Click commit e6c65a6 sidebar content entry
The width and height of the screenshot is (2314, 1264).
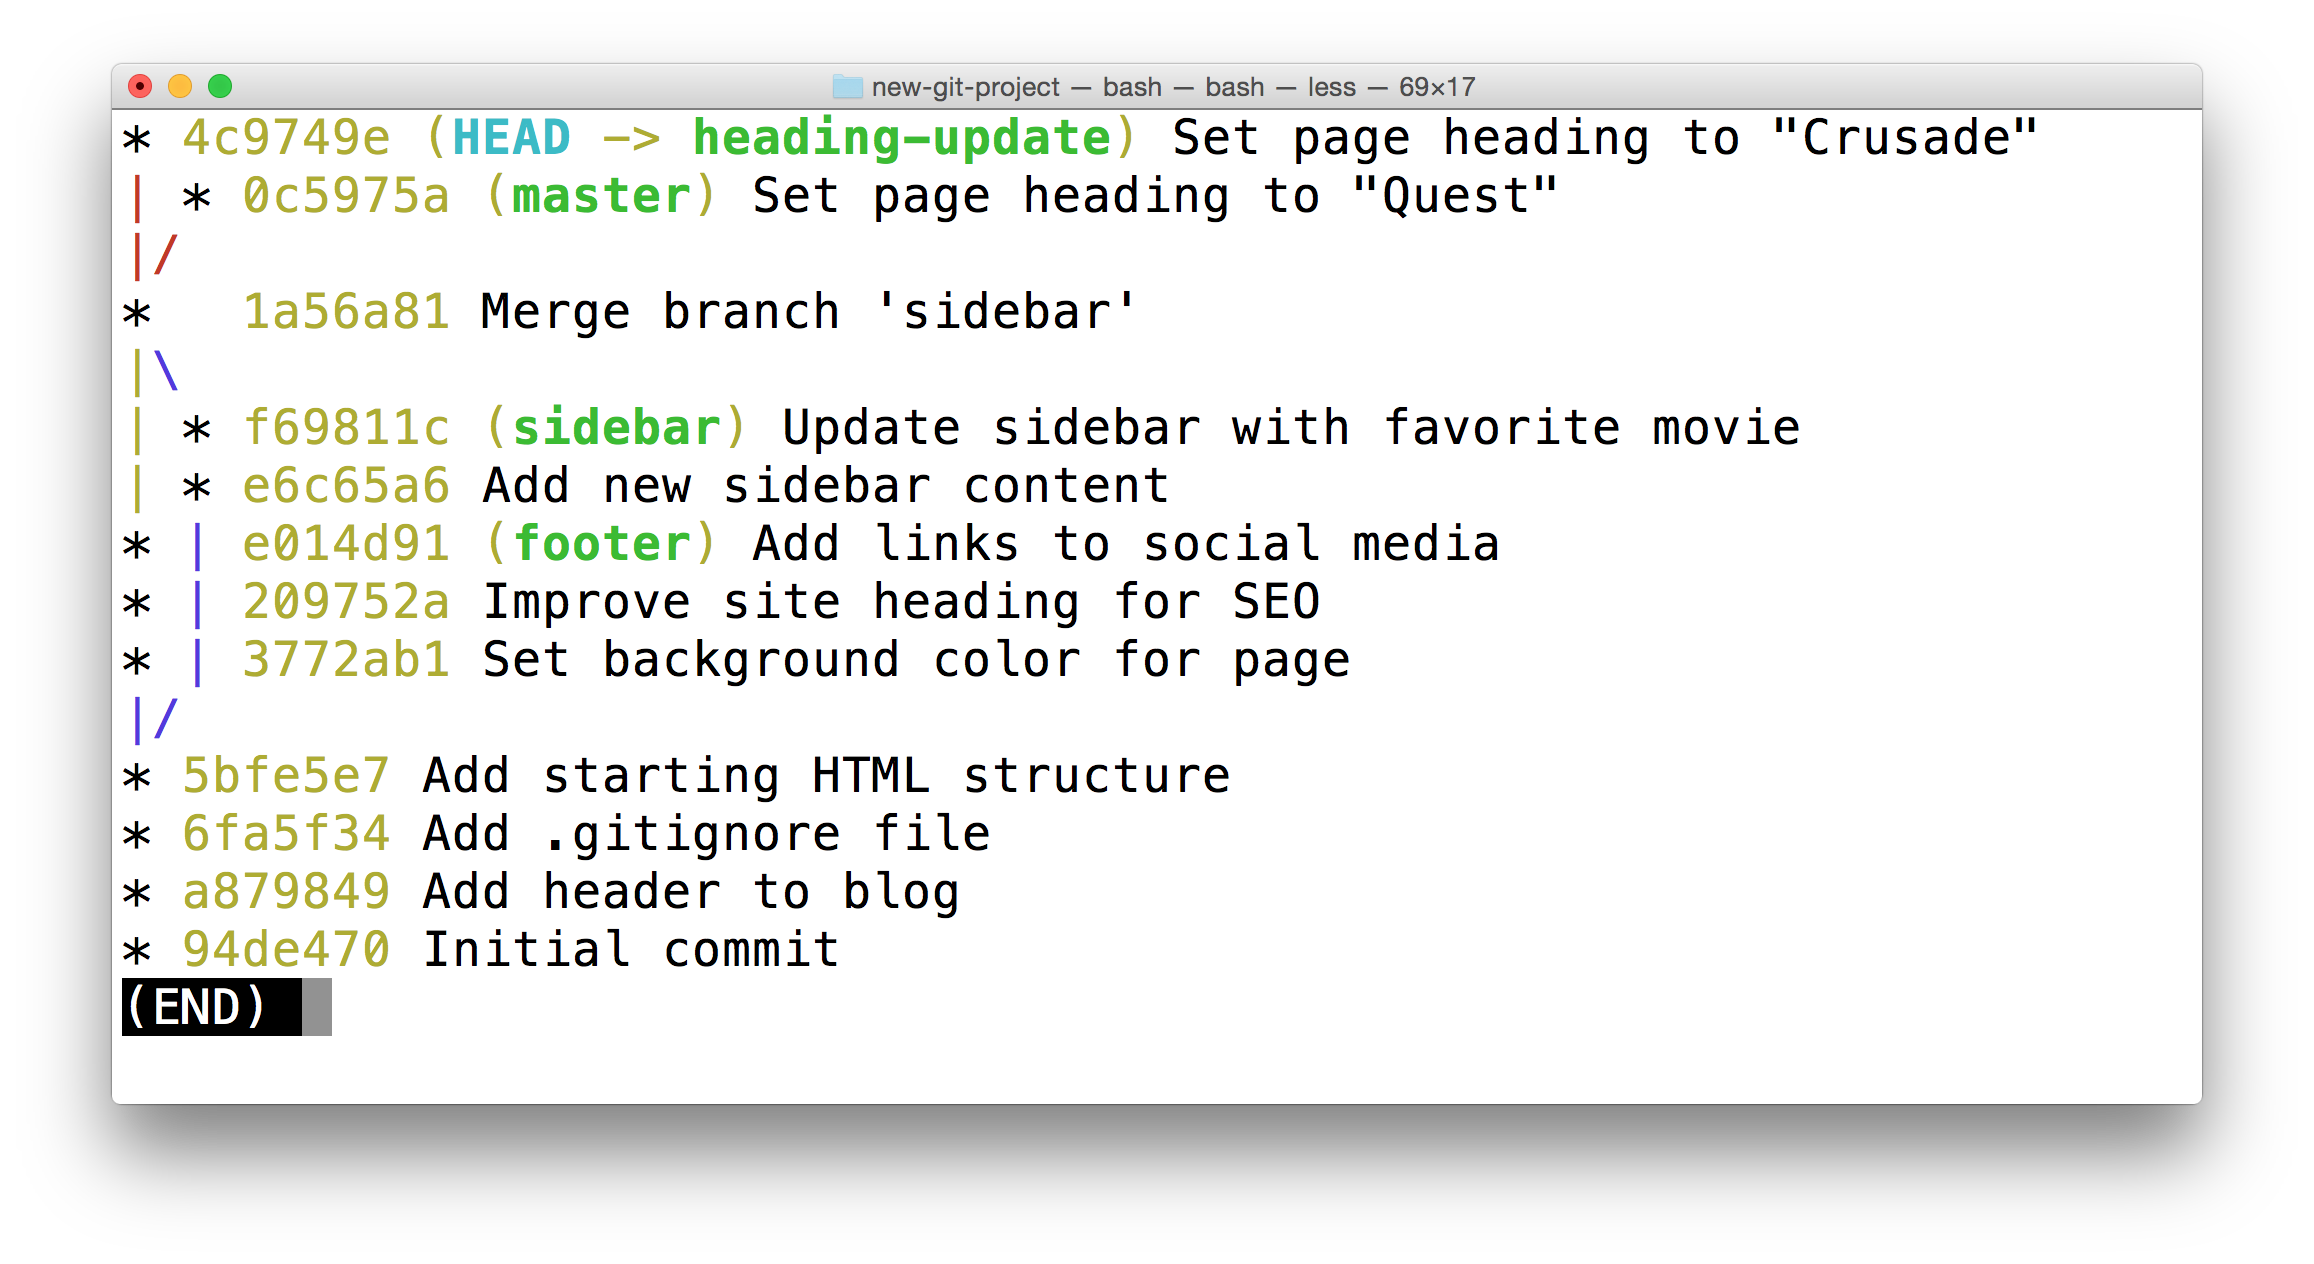tap(347, 484)
